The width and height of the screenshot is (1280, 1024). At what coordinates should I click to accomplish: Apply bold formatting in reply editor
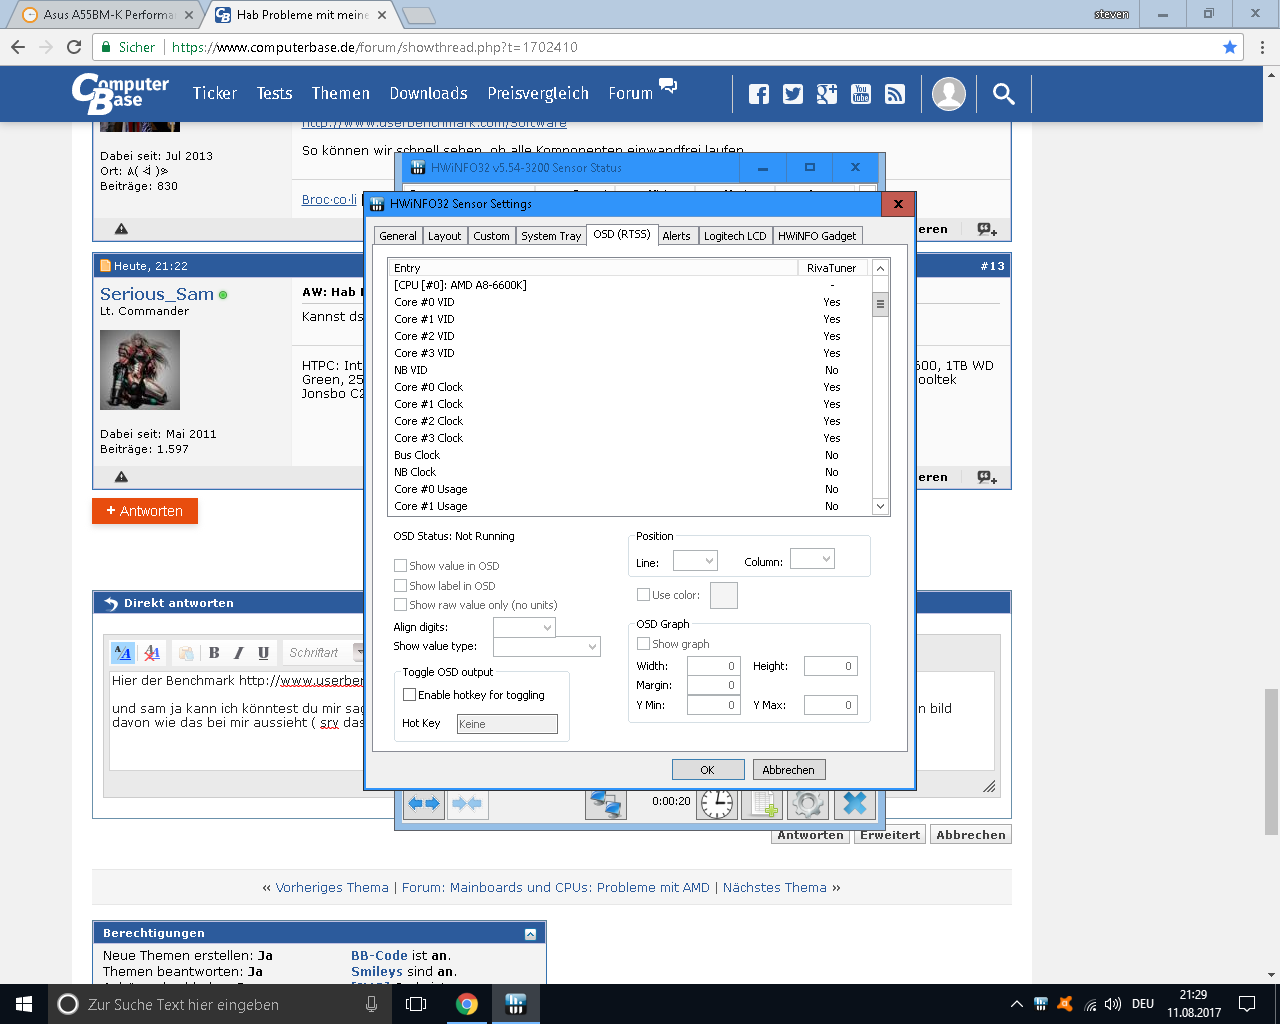(x=214, y=653)
